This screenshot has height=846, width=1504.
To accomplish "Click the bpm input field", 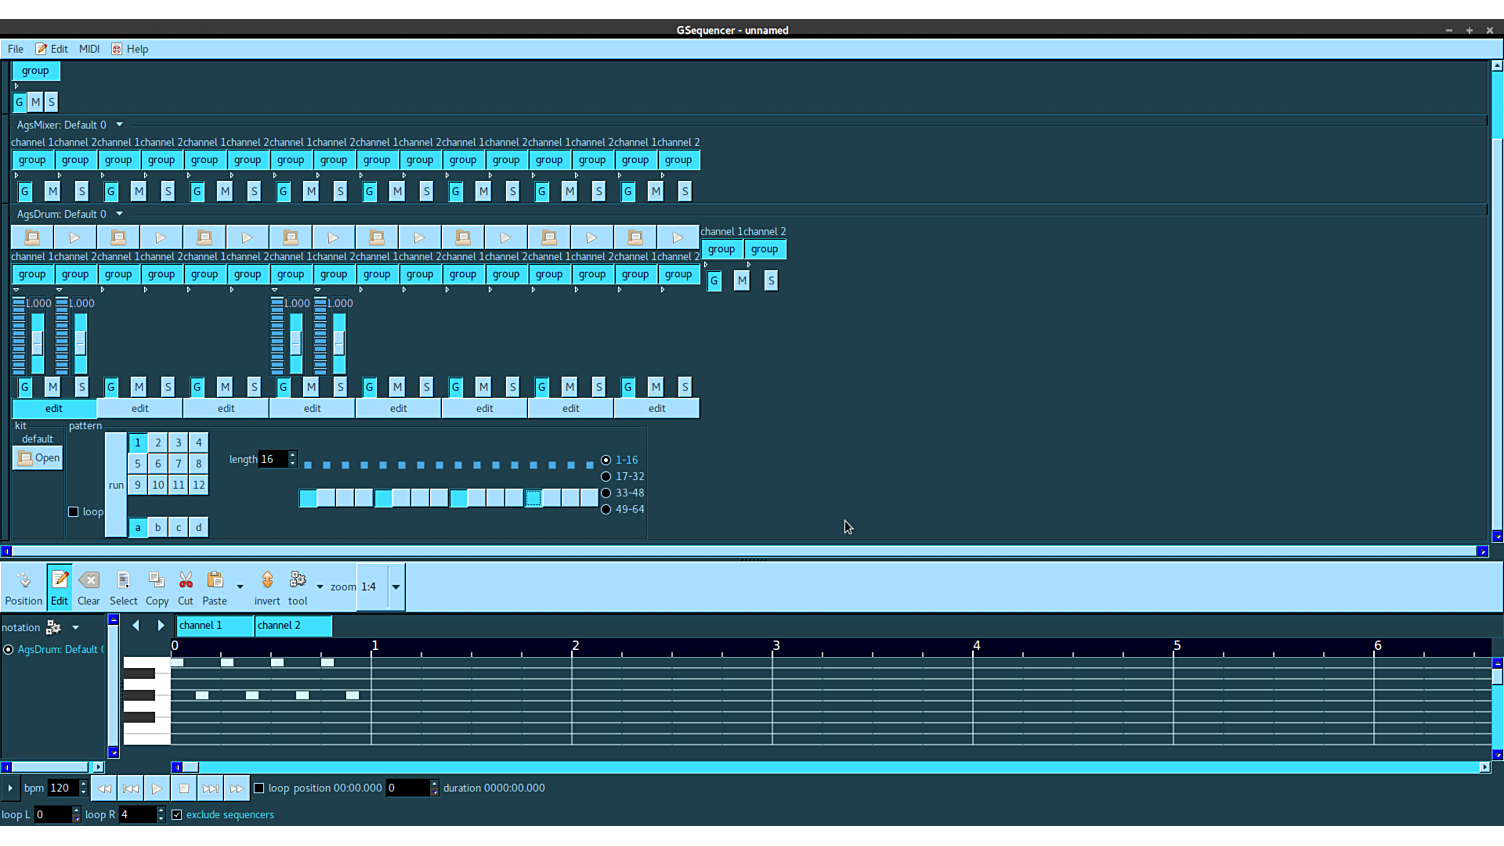I will point(62,788).
